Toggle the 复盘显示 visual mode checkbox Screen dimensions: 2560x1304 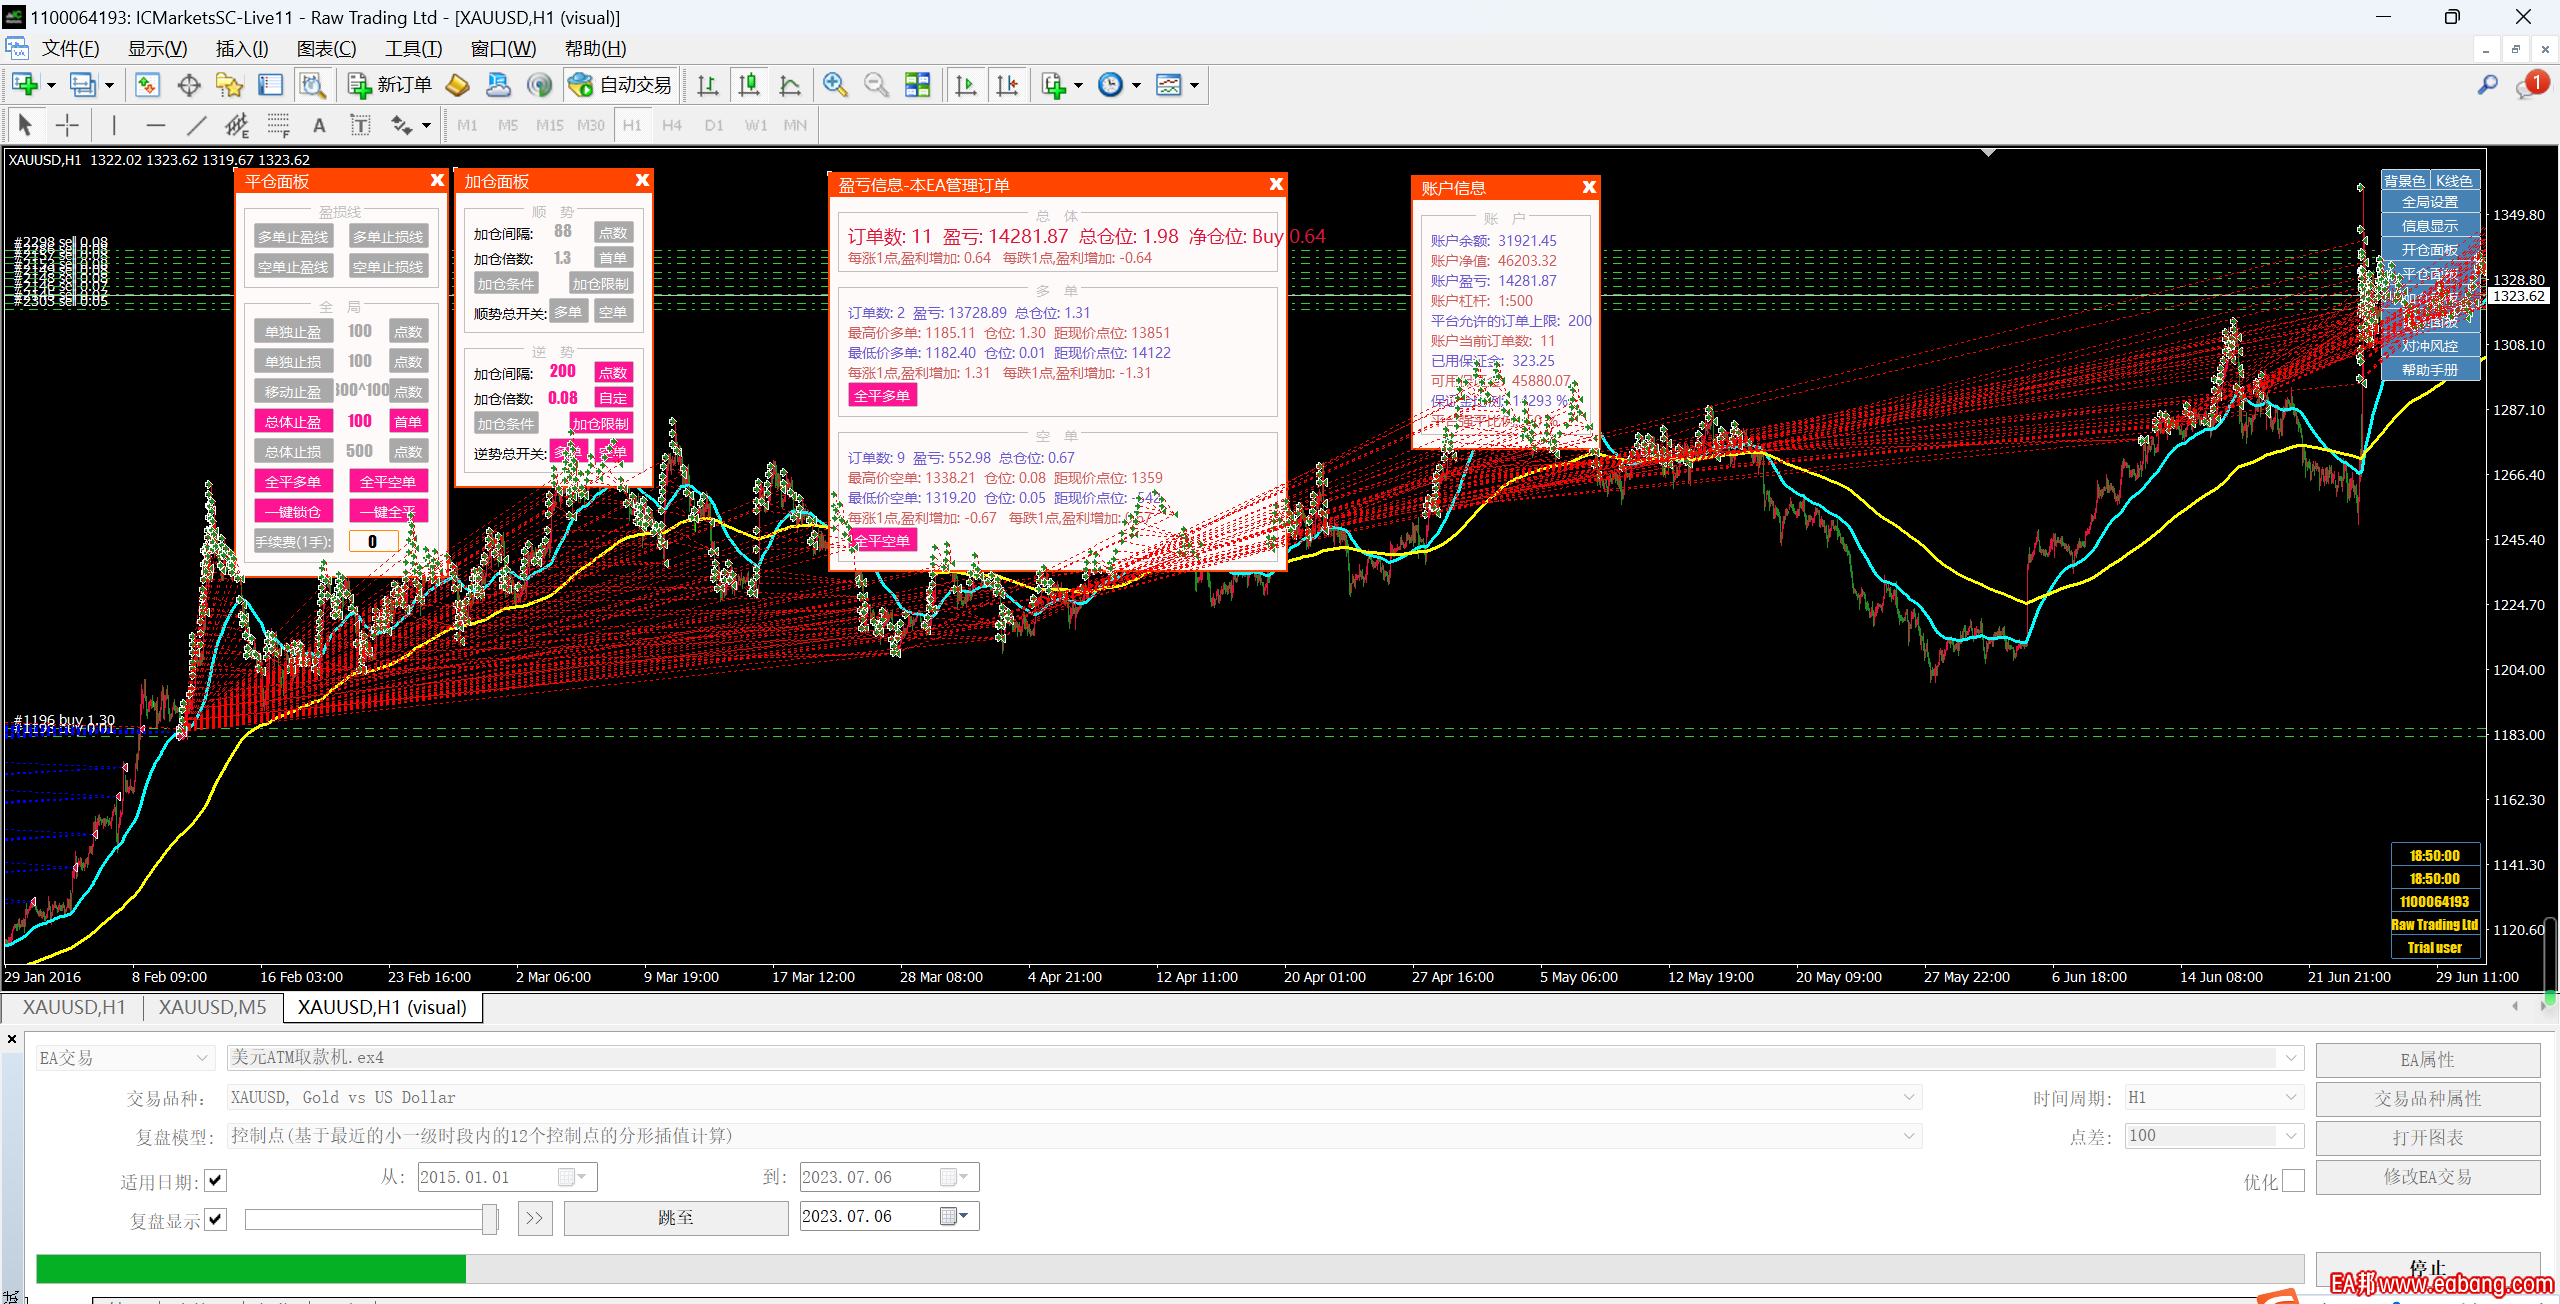point(216,1219)
